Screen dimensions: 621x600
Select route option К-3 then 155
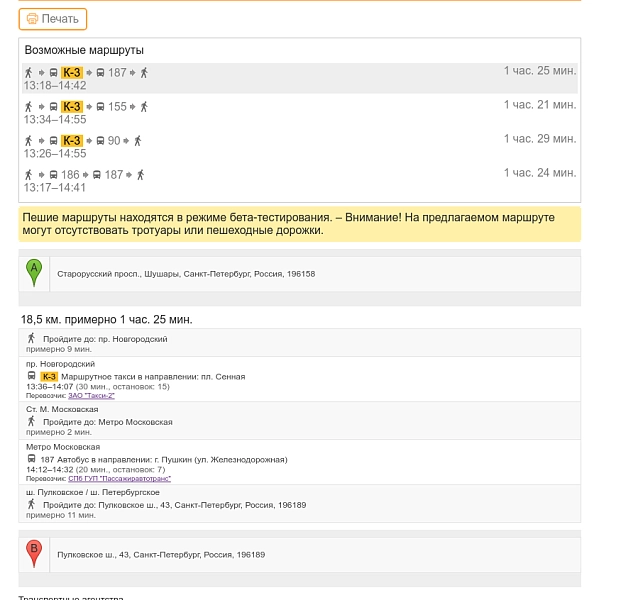[300, 112]
